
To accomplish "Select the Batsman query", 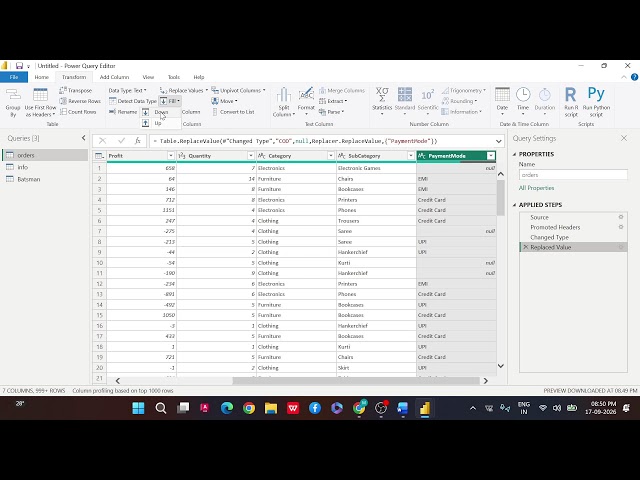I will [x=45, y=179].
